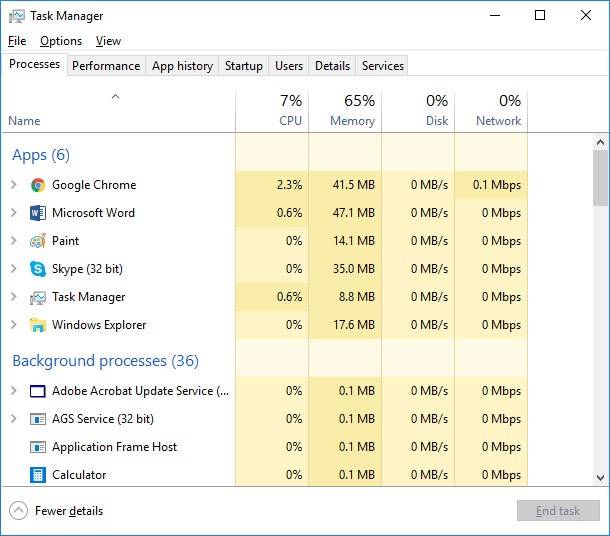Open the Options menu
This screenshot has width=610, height=536.
pos(61,41)
